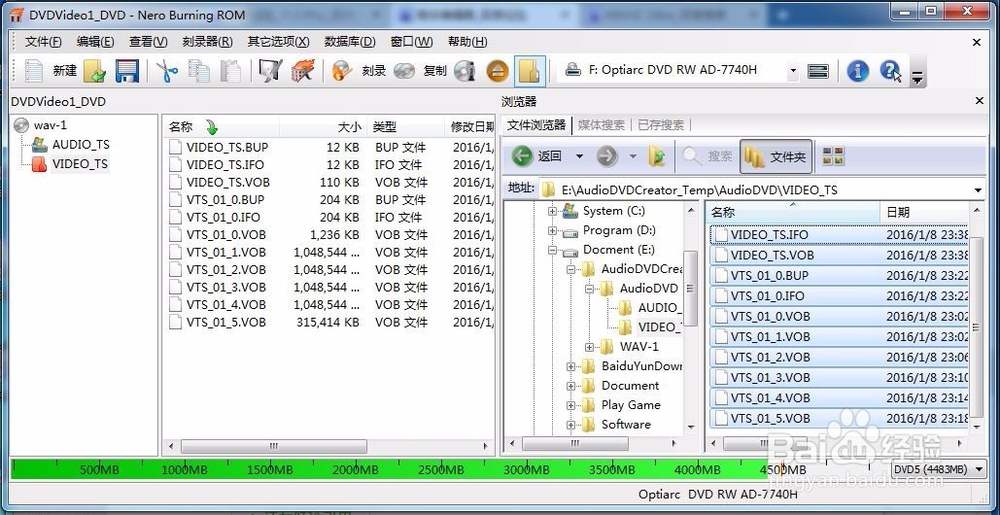Open the 编辑(E) menu
The height and width of the screenshot is (515, 1000).
click(x=96, y=41)
